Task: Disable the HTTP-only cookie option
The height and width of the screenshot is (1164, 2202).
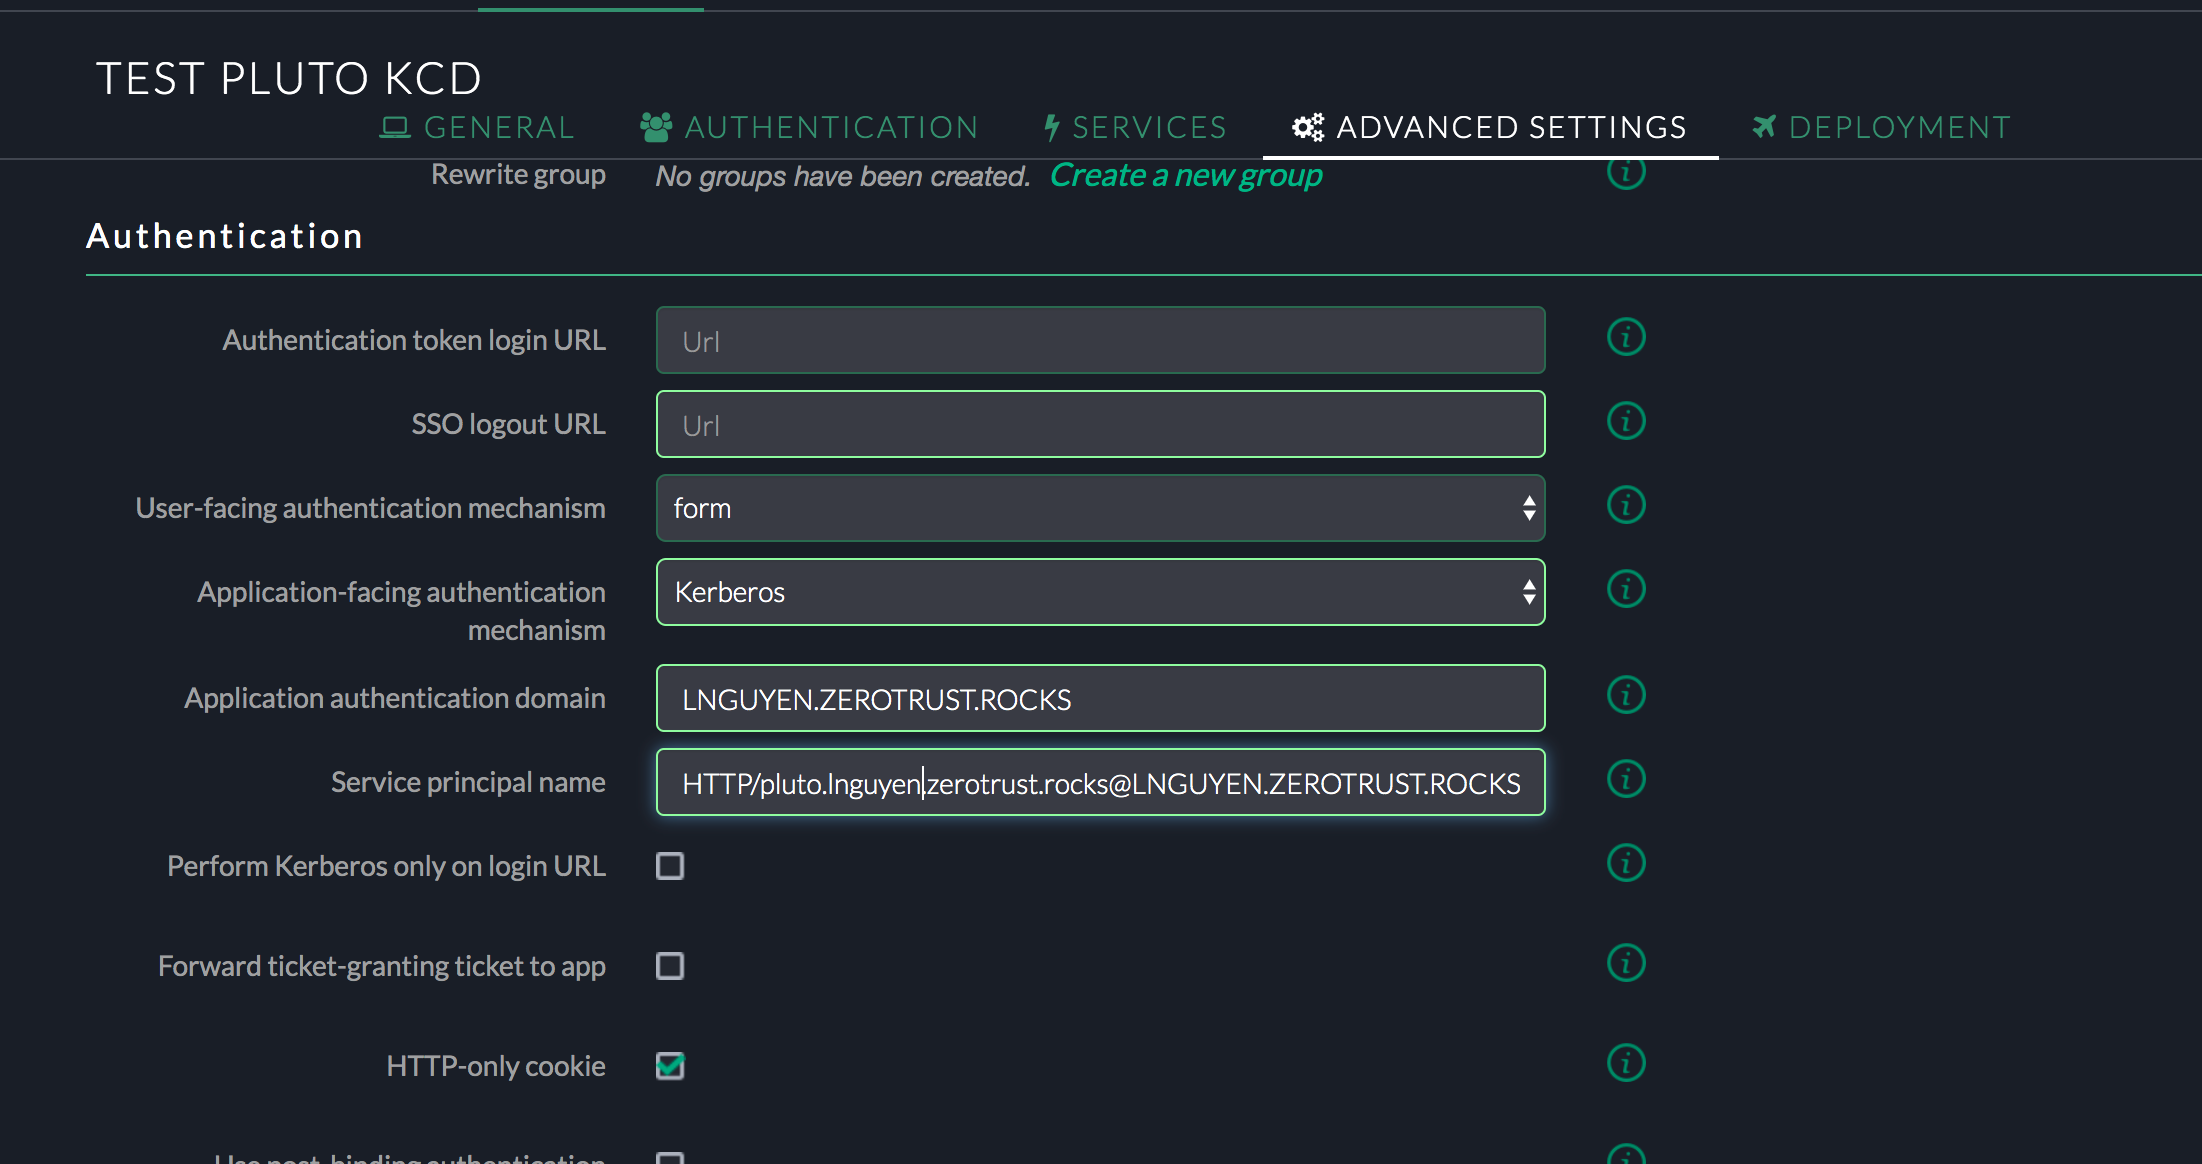Action: (x=669, y=1066)
